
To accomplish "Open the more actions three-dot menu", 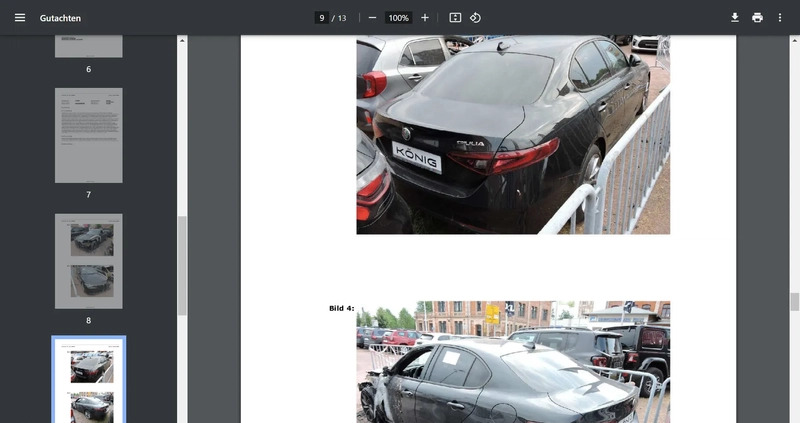I will [x=780, y=18].
